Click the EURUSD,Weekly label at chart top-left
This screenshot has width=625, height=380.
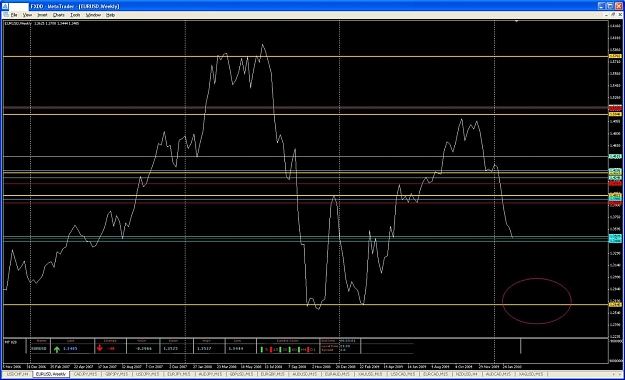coord(18,24)
